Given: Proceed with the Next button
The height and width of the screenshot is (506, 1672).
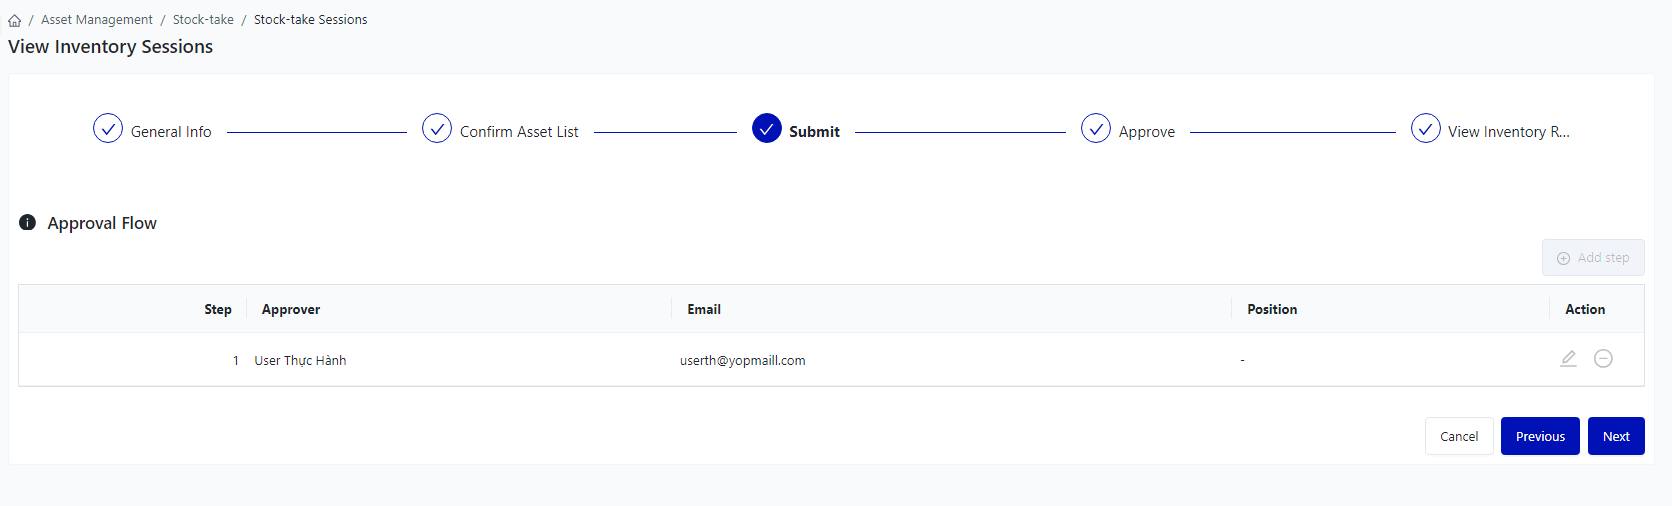Looking at the screenshot, I should (x=1616, y=436).
